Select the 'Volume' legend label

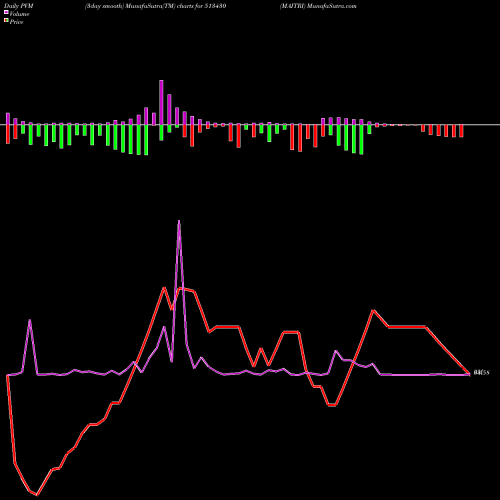coord(19,14)
